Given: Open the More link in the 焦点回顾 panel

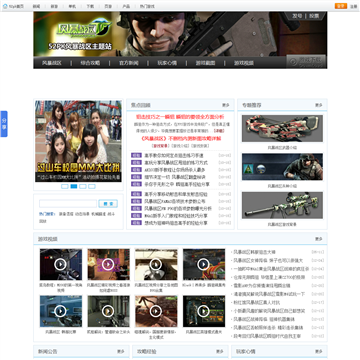Looking at the screenshot, I should (x=226, y=105).
